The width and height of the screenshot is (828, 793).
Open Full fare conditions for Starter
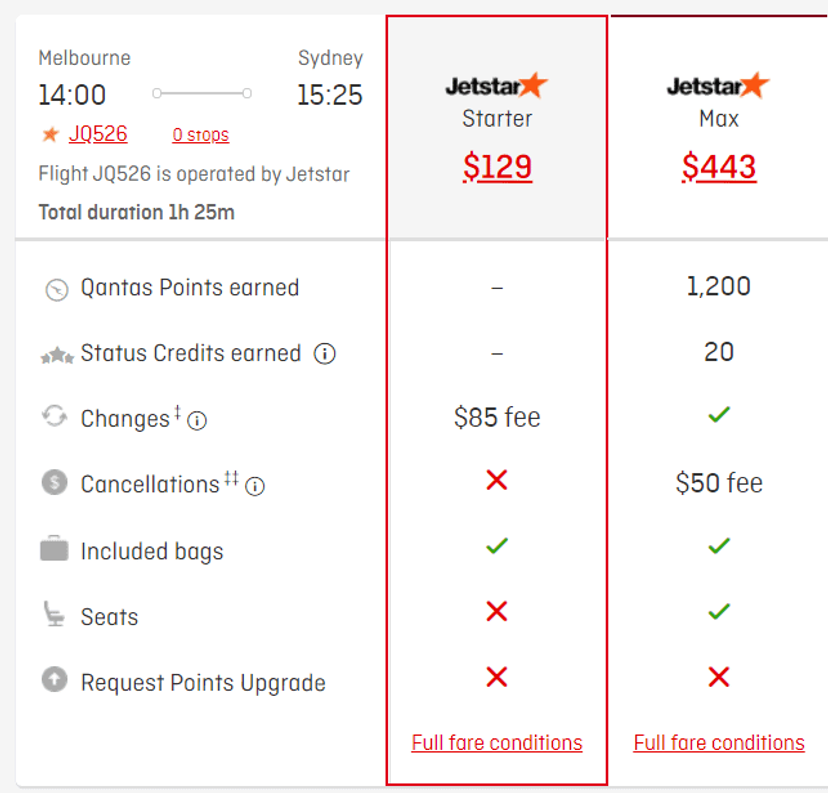click(x=496, y=743)
